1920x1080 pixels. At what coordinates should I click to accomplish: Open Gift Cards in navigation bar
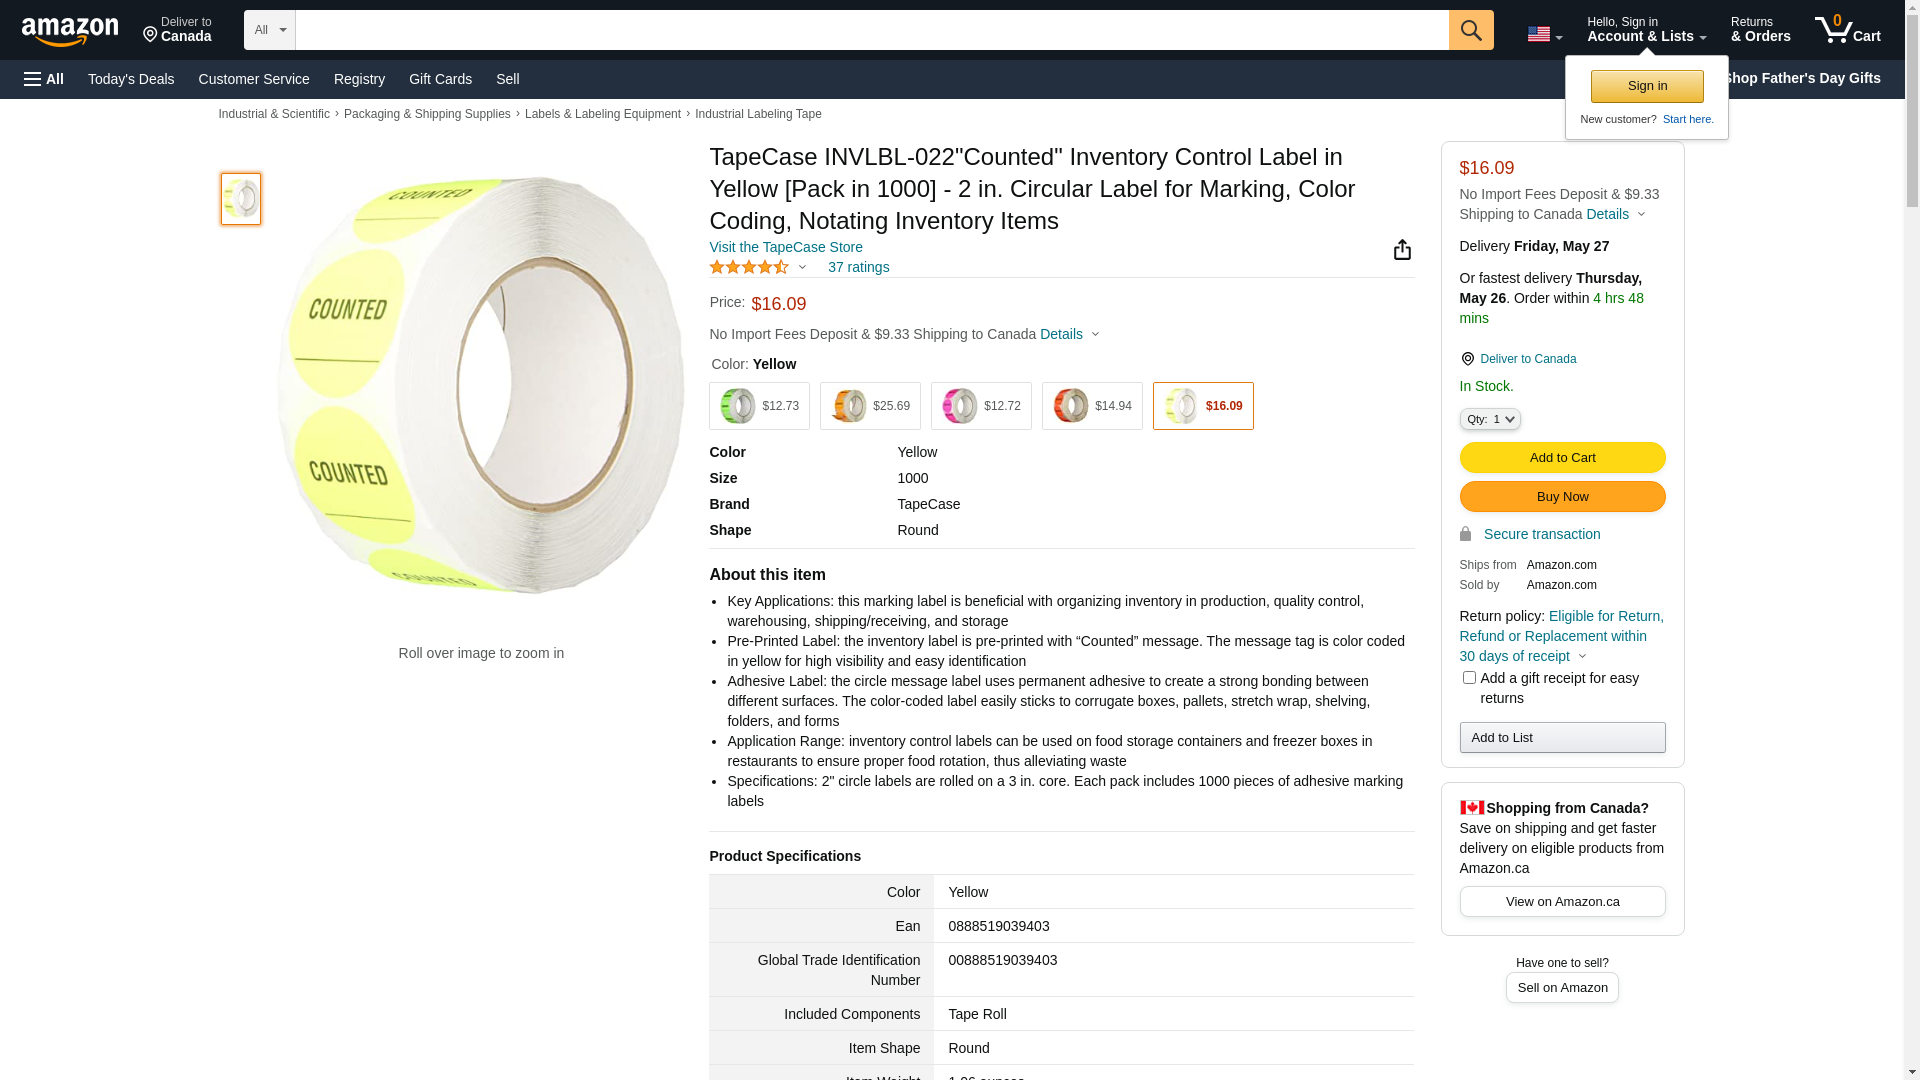coord(440,79)
